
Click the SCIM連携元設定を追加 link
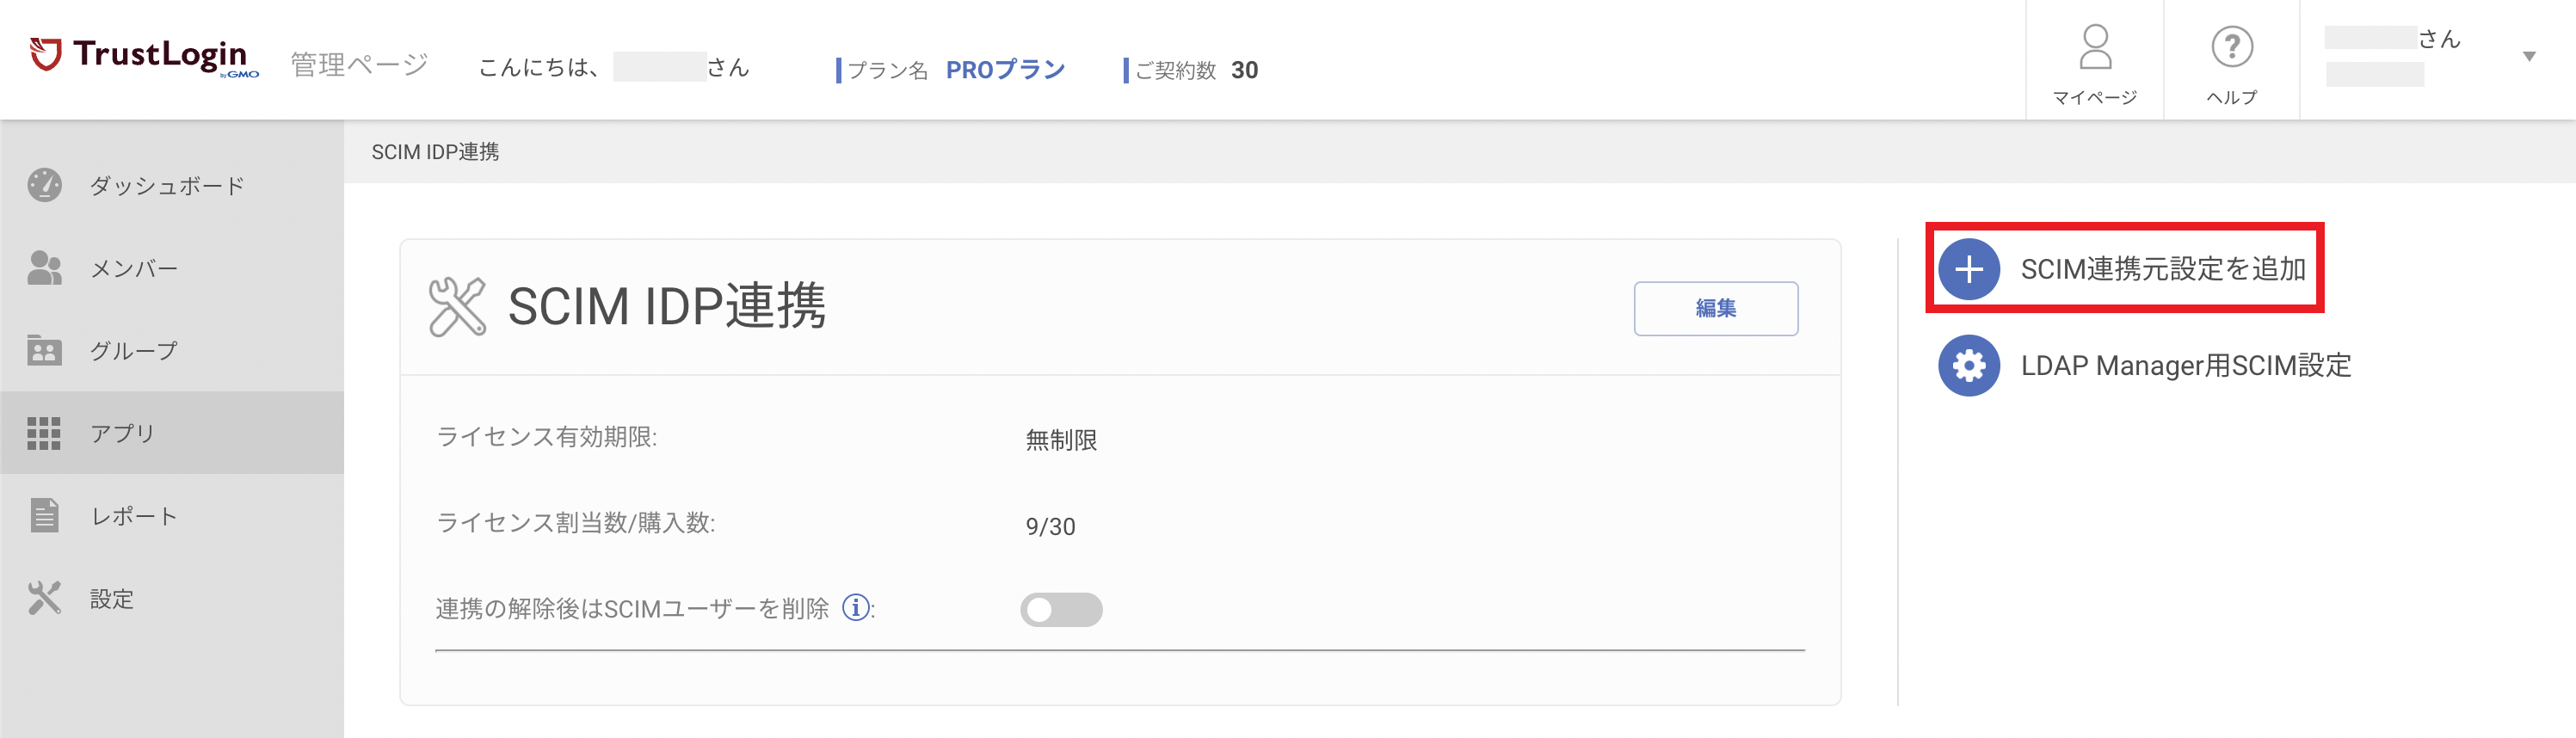[x=2162, y=269]
